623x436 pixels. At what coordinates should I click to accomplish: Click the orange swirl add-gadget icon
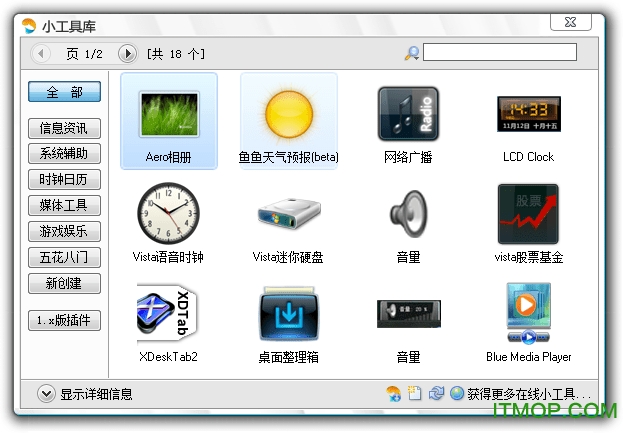click(393, 393)
